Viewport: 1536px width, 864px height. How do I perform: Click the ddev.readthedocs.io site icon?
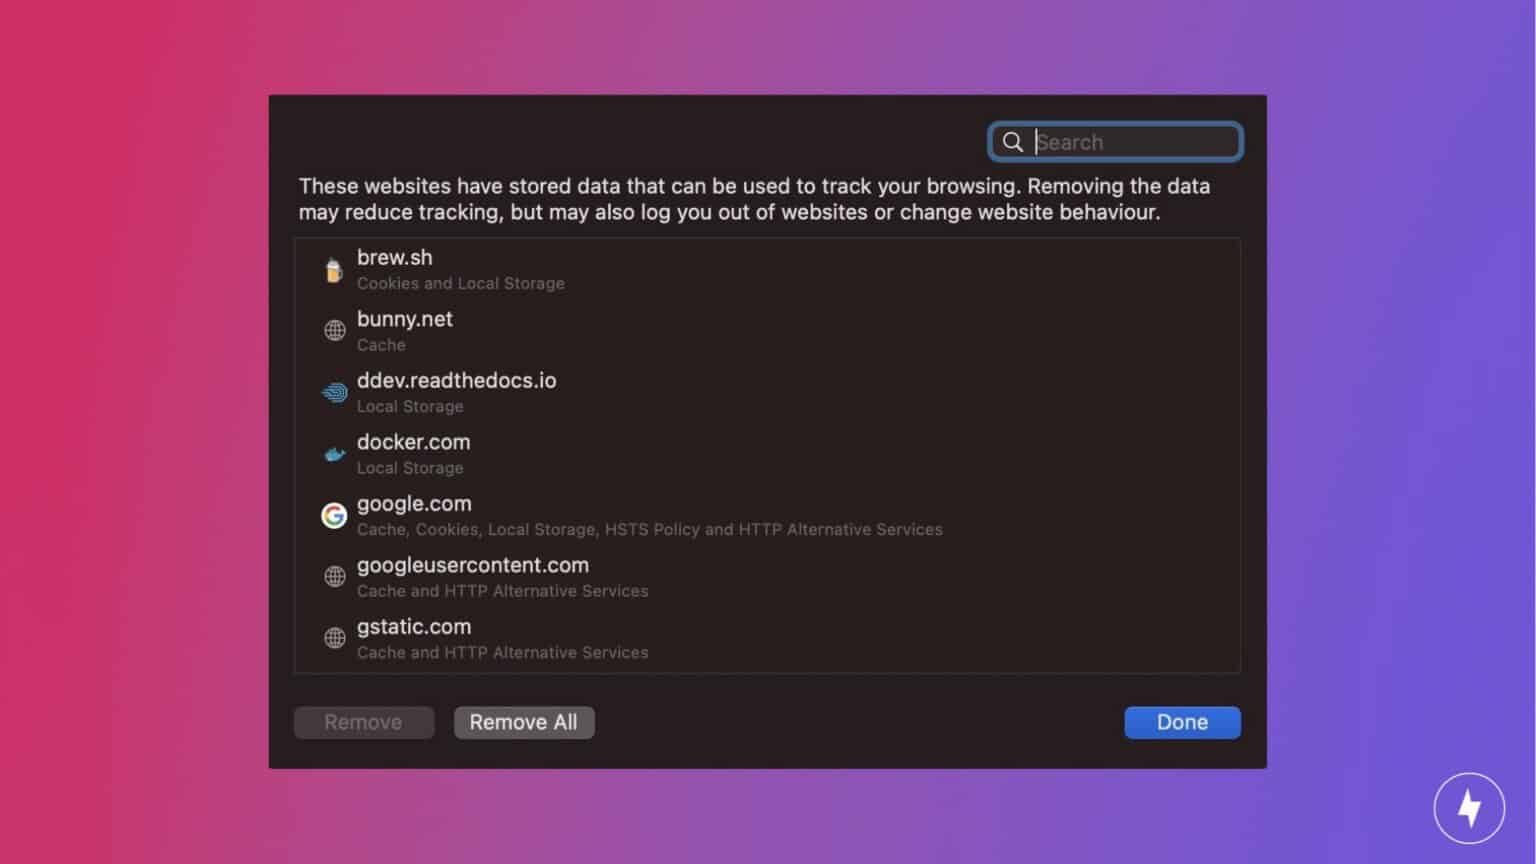(x=334, y=391)
